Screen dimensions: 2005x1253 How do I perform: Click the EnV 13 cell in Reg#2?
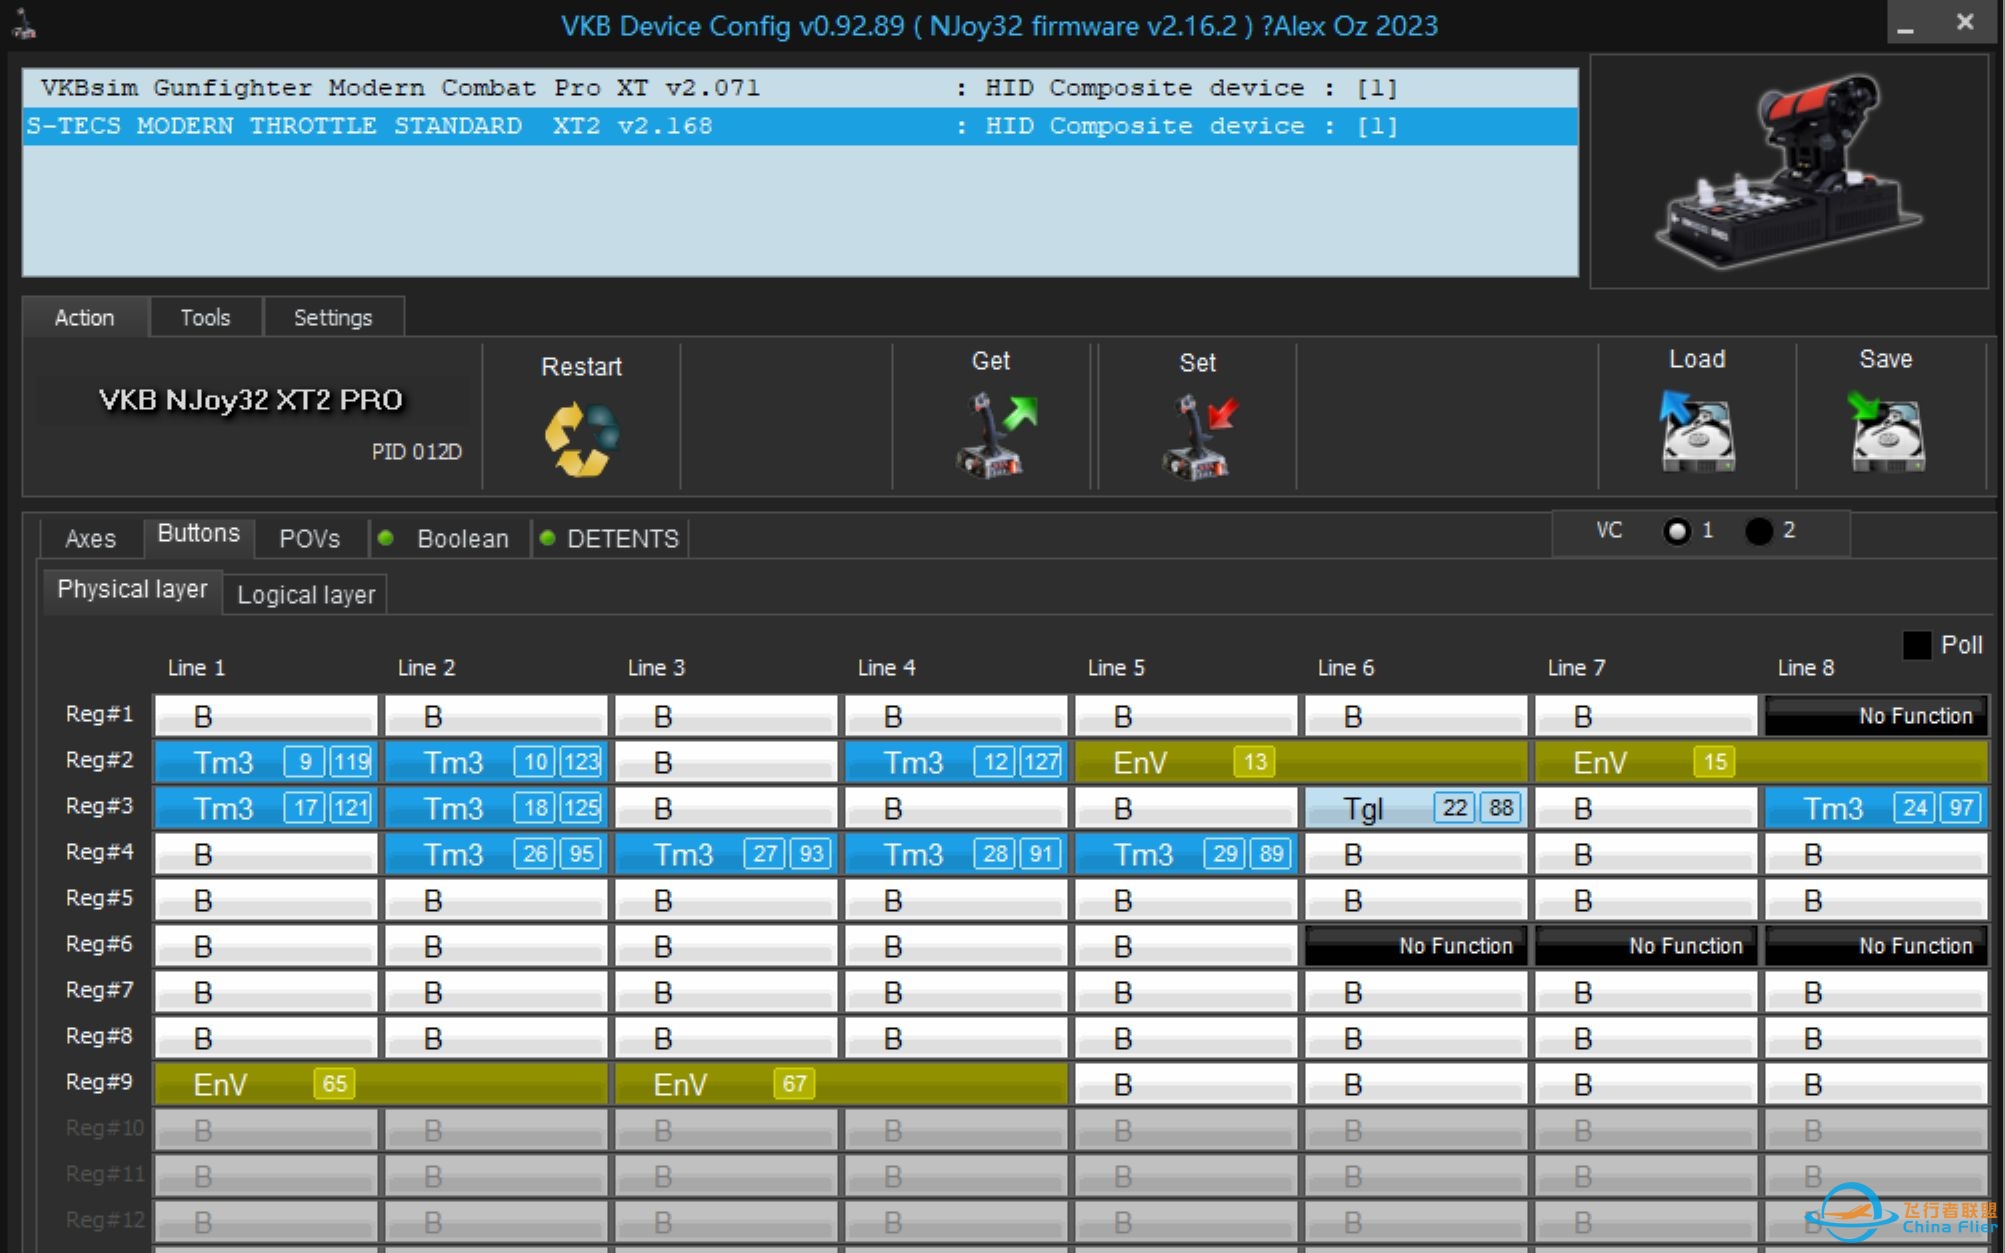click(x=1301, y=762)
